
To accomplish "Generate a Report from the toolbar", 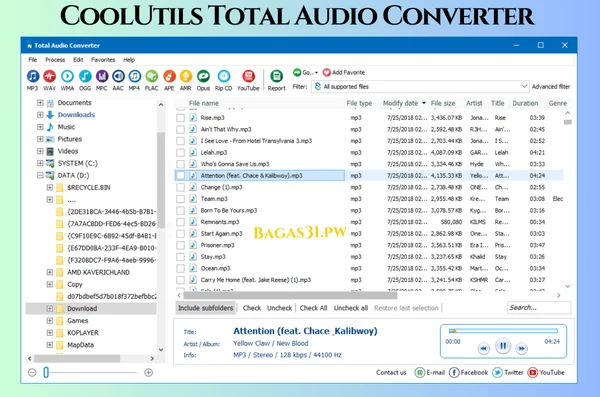I will click(276, 76).
